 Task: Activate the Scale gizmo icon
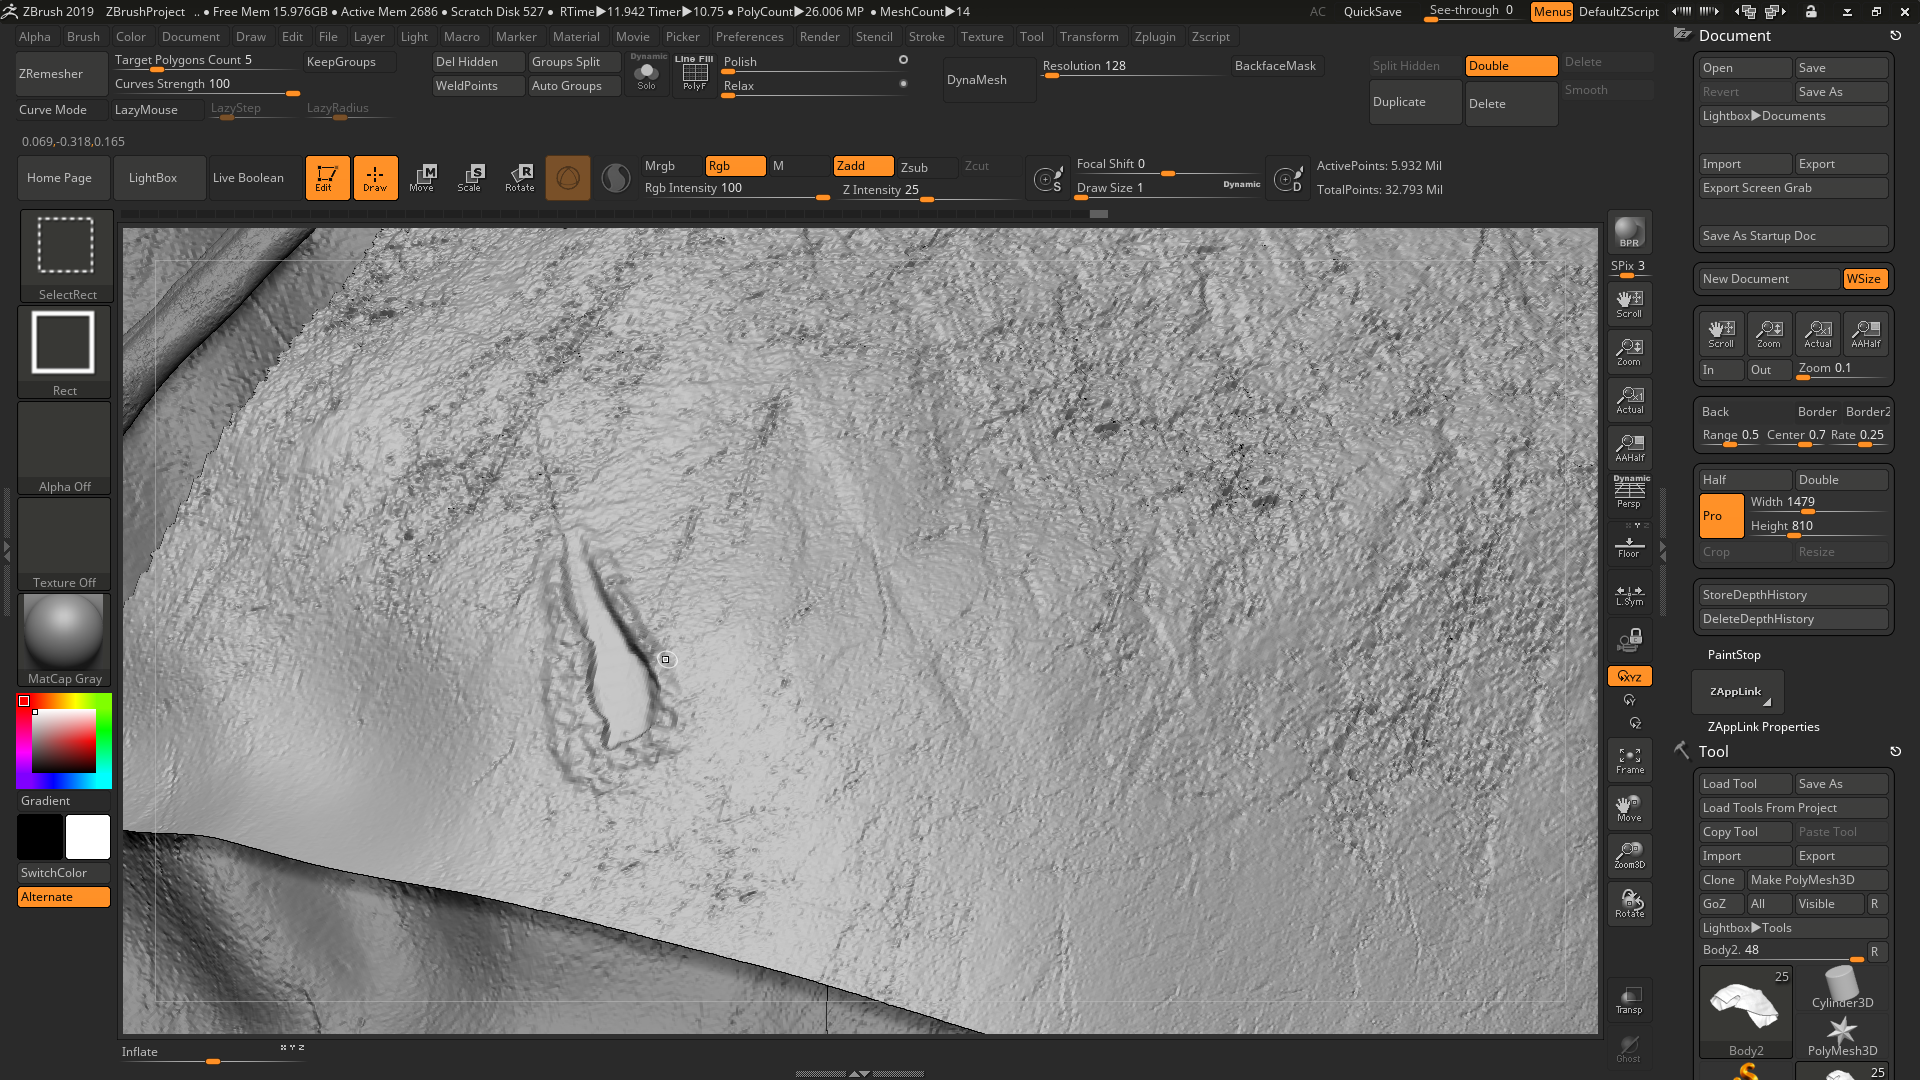coord(470,178)
